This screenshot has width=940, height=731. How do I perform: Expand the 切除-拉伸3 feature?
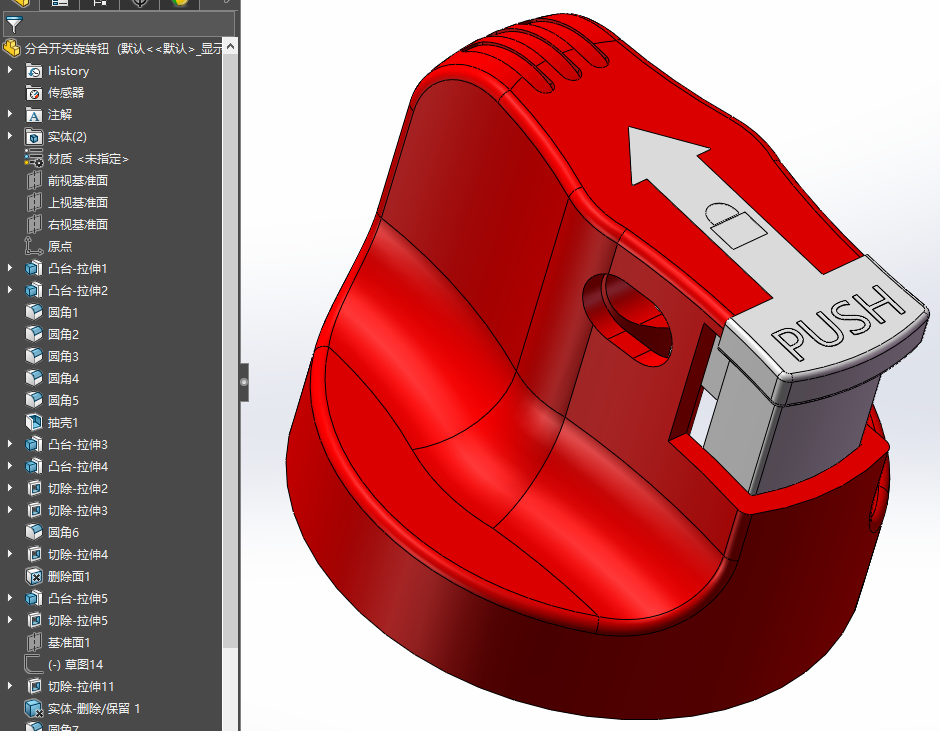click(x=10, y=510)
